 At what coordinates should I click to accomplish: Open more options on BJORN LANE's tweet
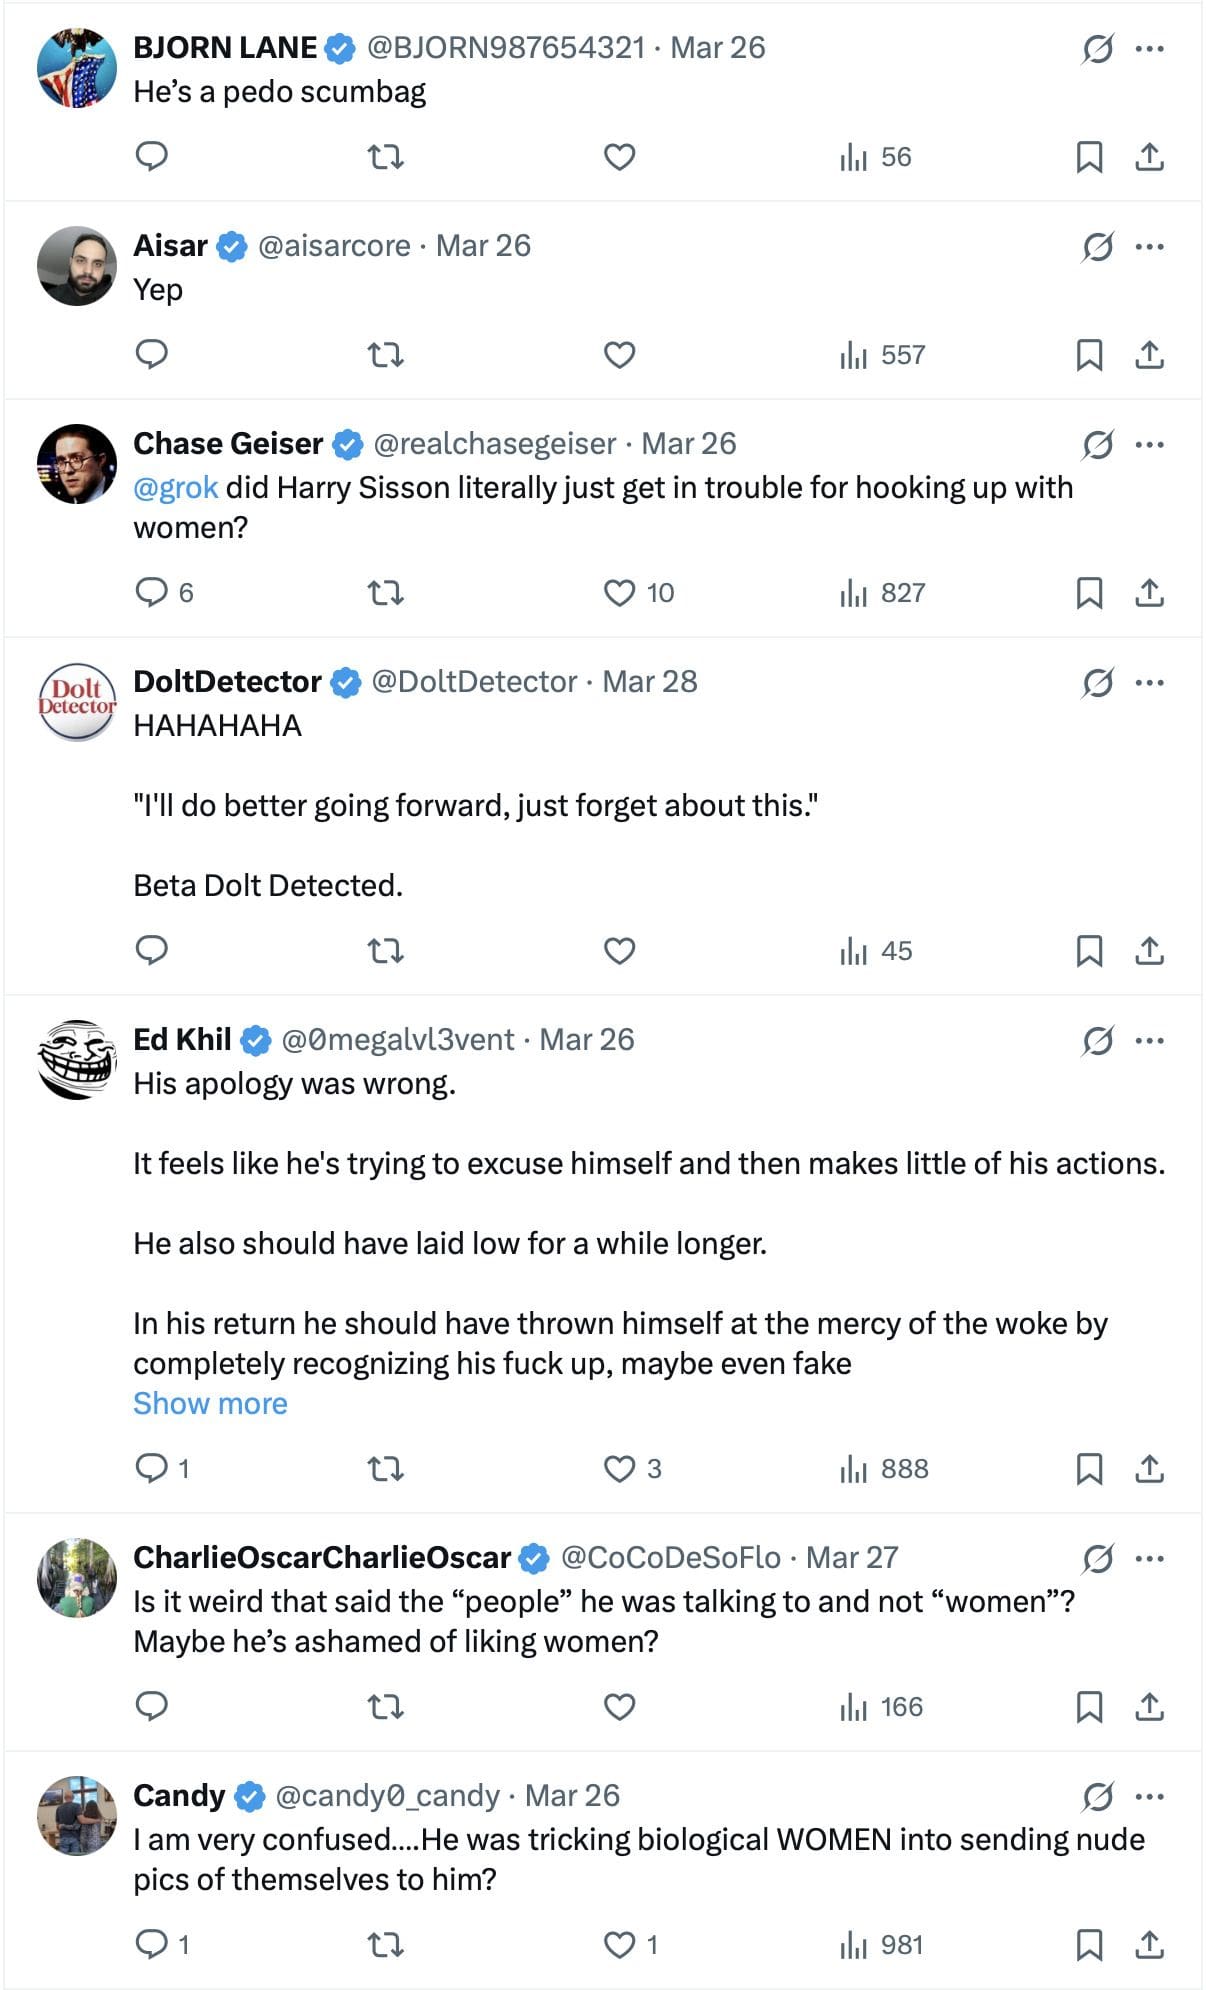click(x=1150, y=48)
